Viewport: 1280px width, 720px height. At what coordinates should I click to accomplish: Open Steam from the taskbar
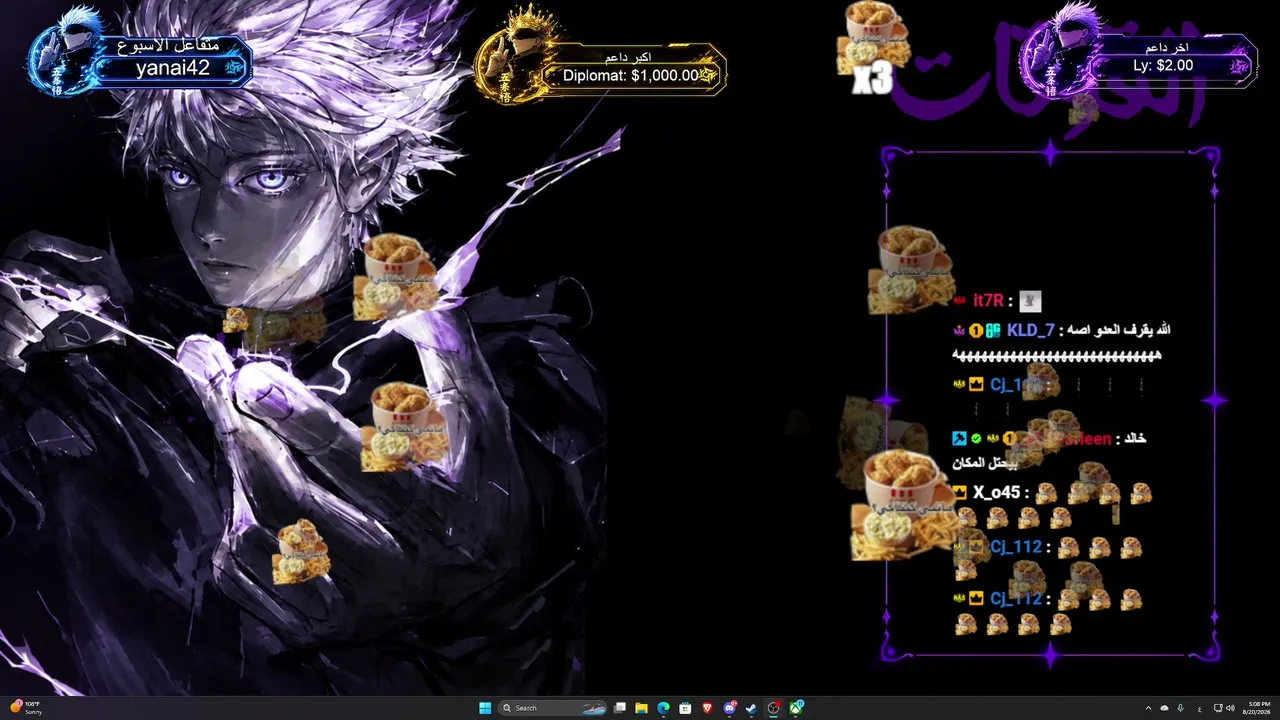click(x=751, y=708)
